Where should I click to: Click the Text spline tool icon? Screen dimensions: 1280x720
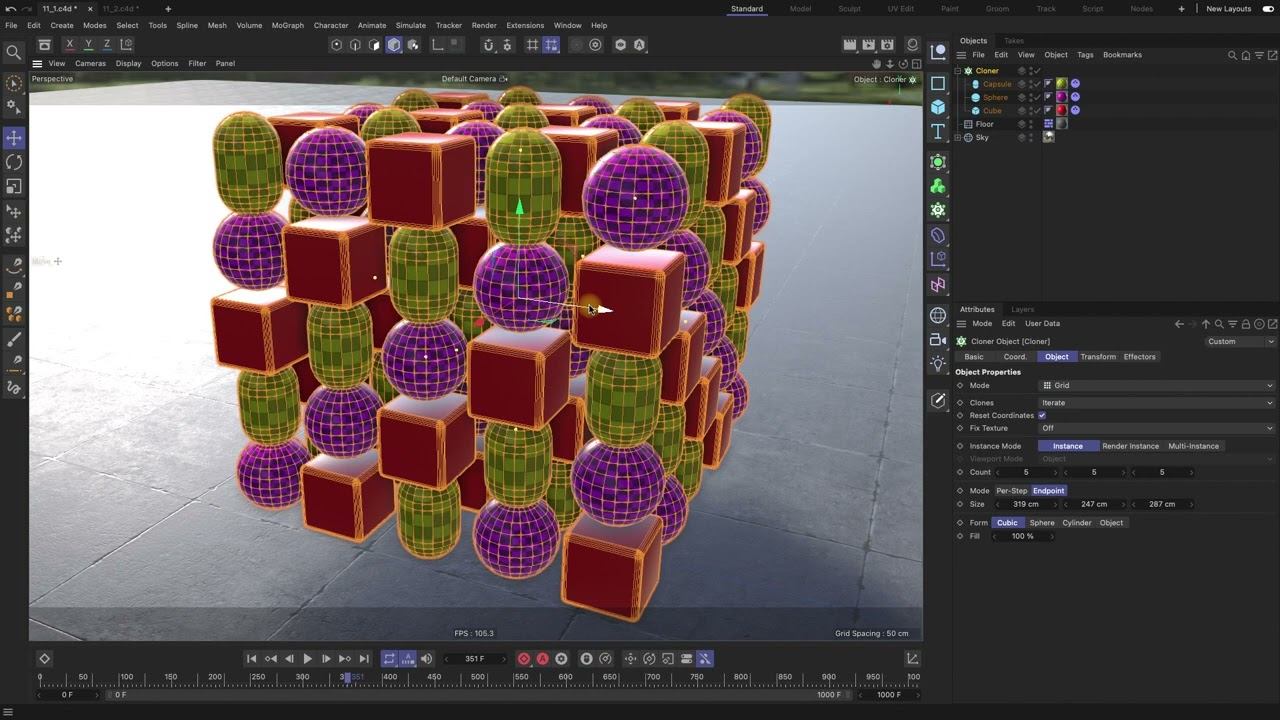938,132
